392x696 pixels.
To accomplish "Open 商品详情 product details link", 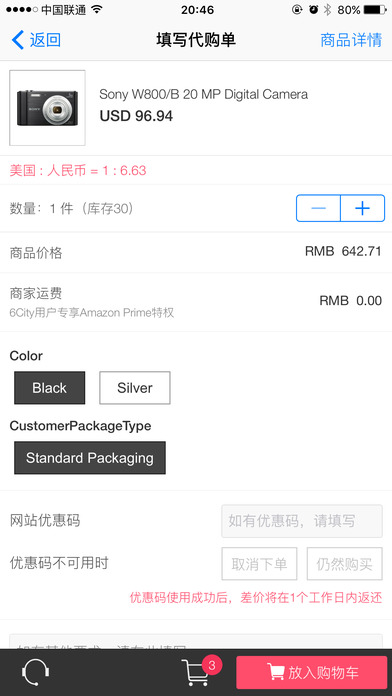I will pyautogui.click(x=351, y=40).
